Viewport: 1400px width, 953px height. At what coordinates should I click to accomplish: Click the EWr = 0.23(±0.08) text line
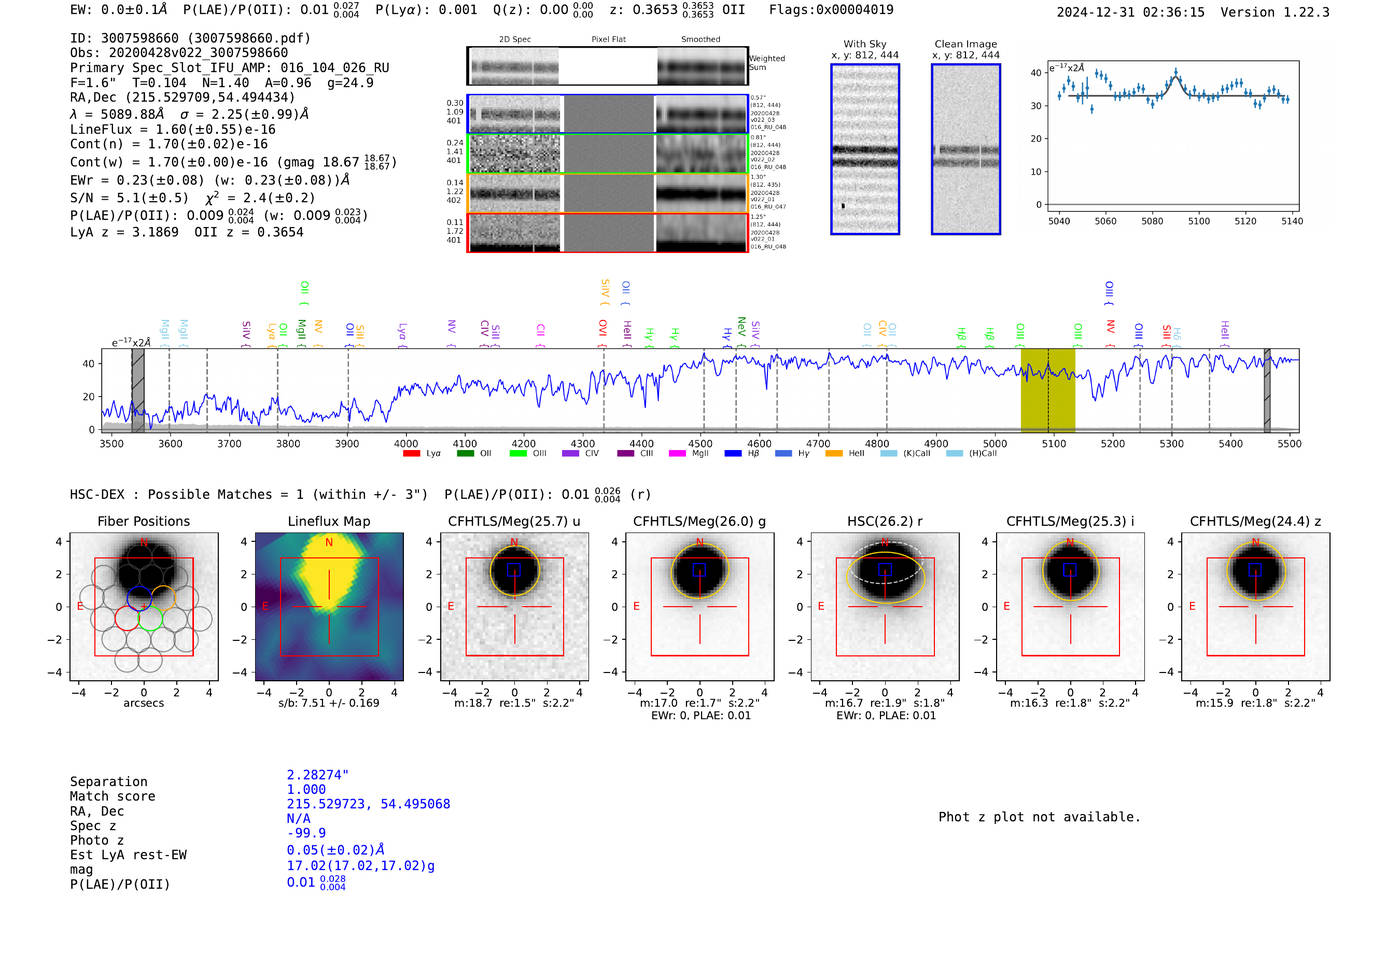(x=210, y=180)
